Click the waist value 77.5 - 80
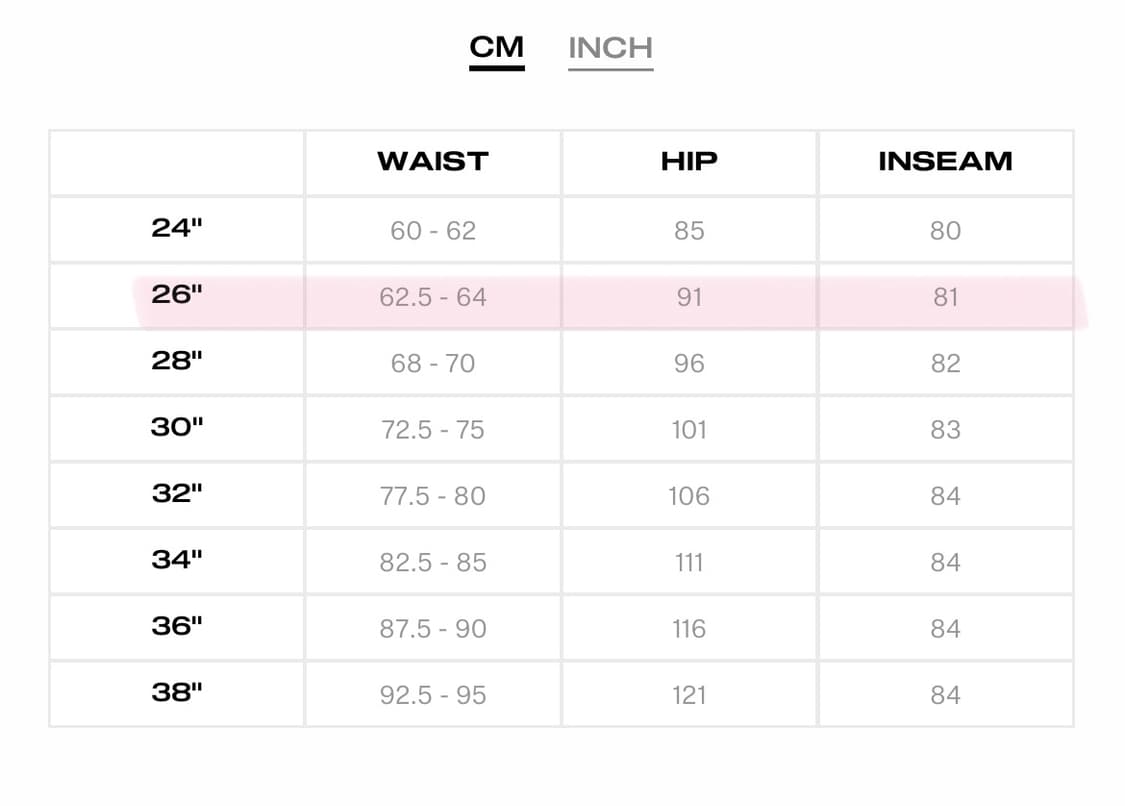 point(433,496)
